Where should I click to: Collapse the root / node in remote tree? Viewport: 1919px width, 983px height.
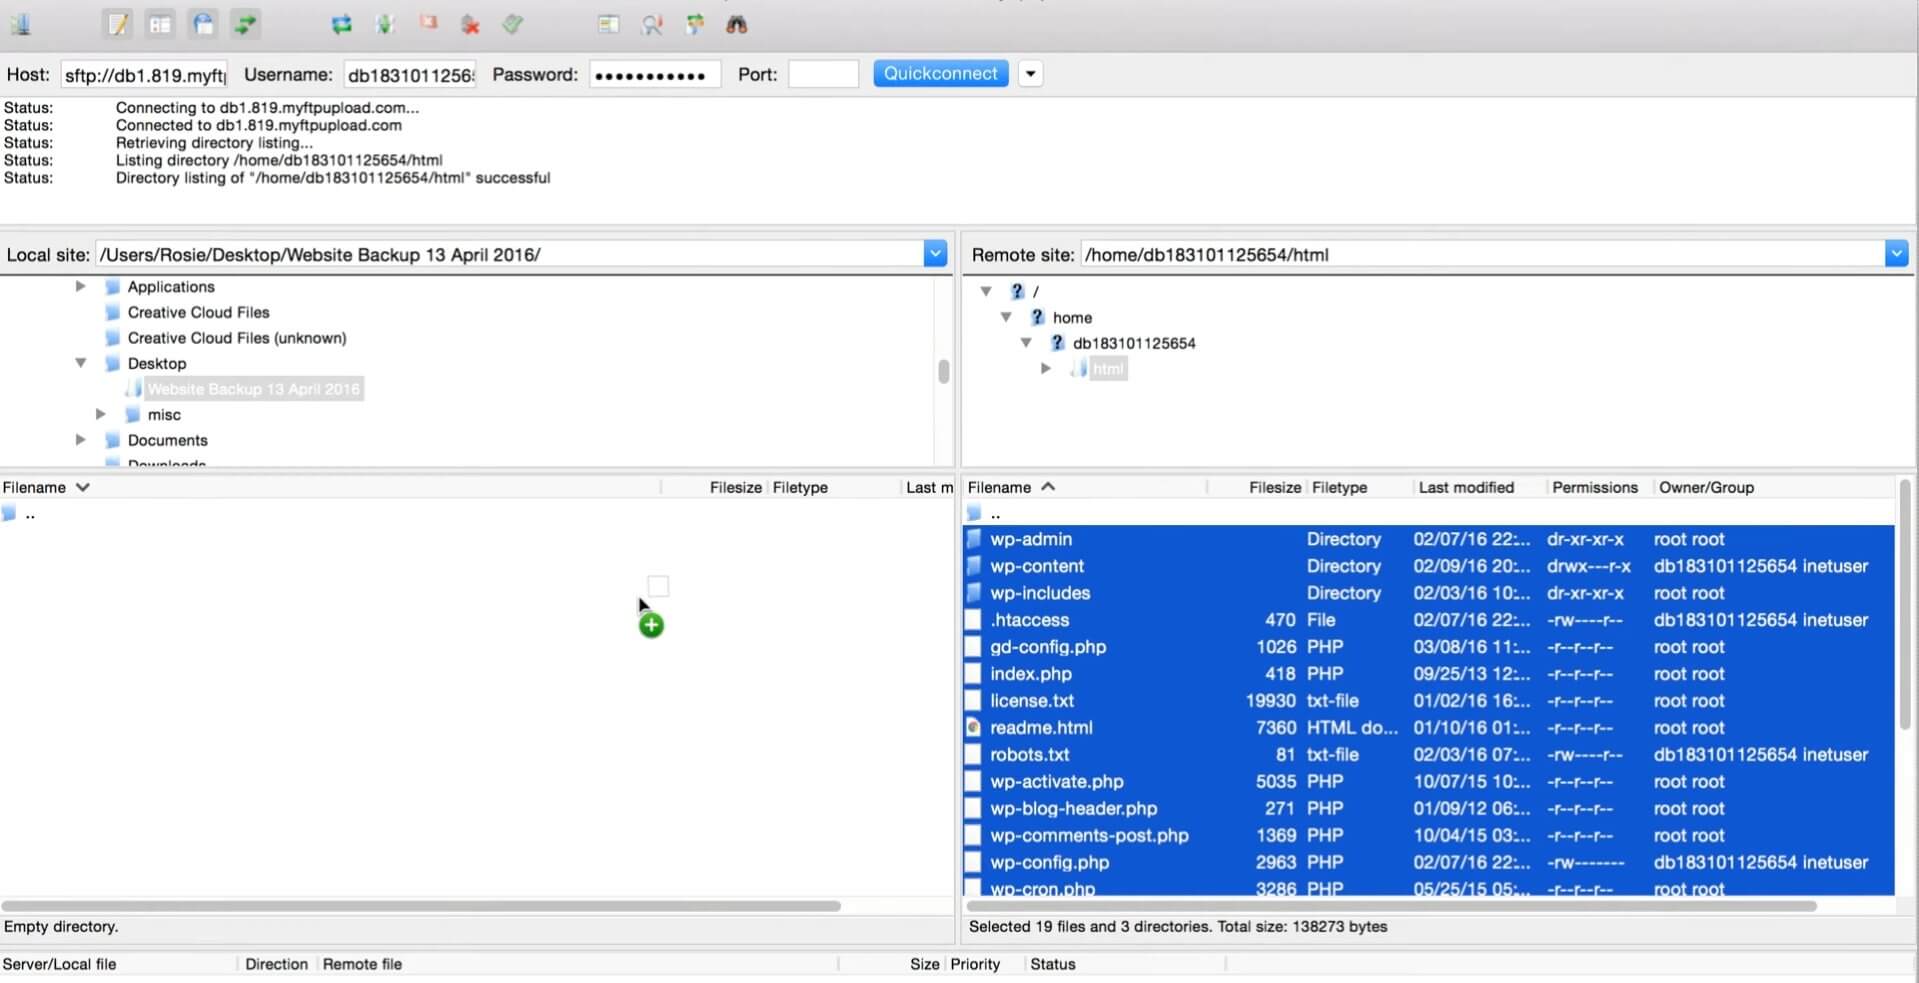click(986, 291)
